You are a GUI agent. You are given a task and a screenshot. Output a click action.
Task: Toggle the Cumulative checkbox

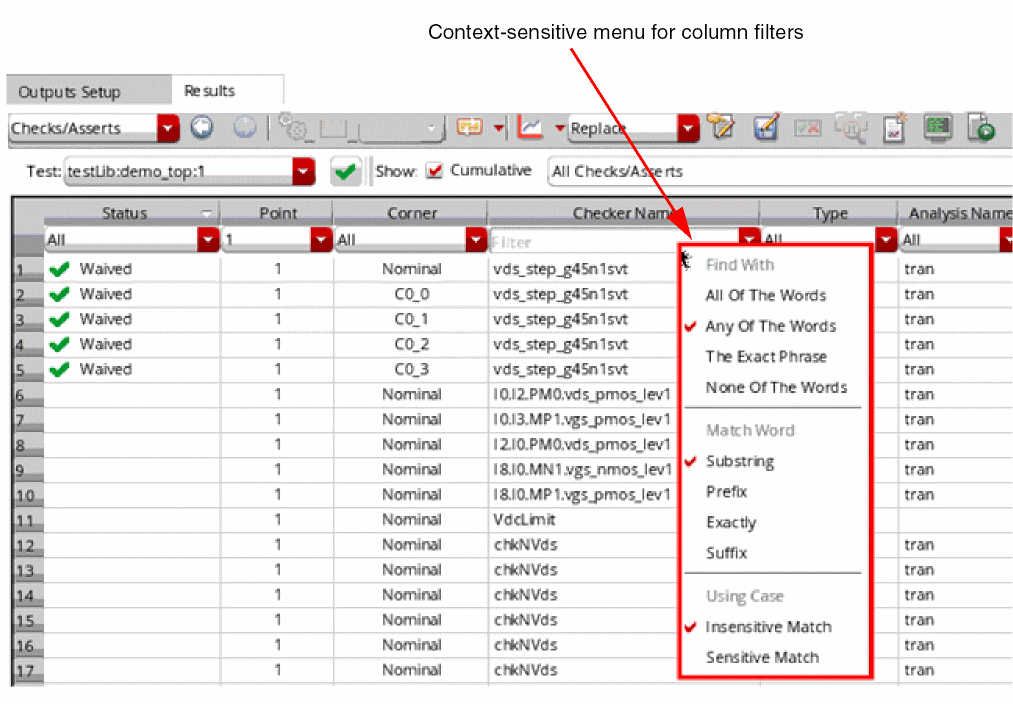(434, 171)
